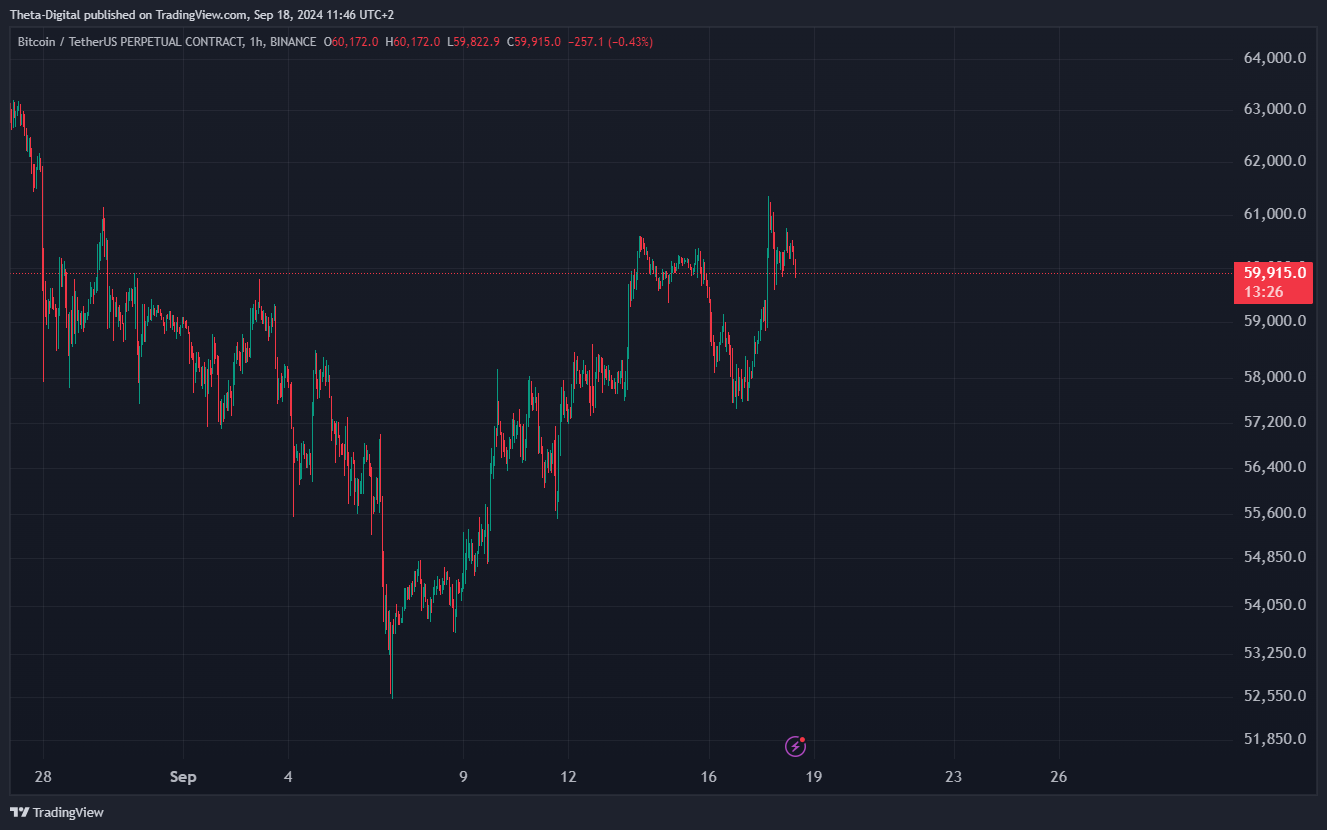The height and width of the screenshot is (830, 1327).
Task: Click the 51,850.0 price axis label
Action: (x=1275, y=739)
